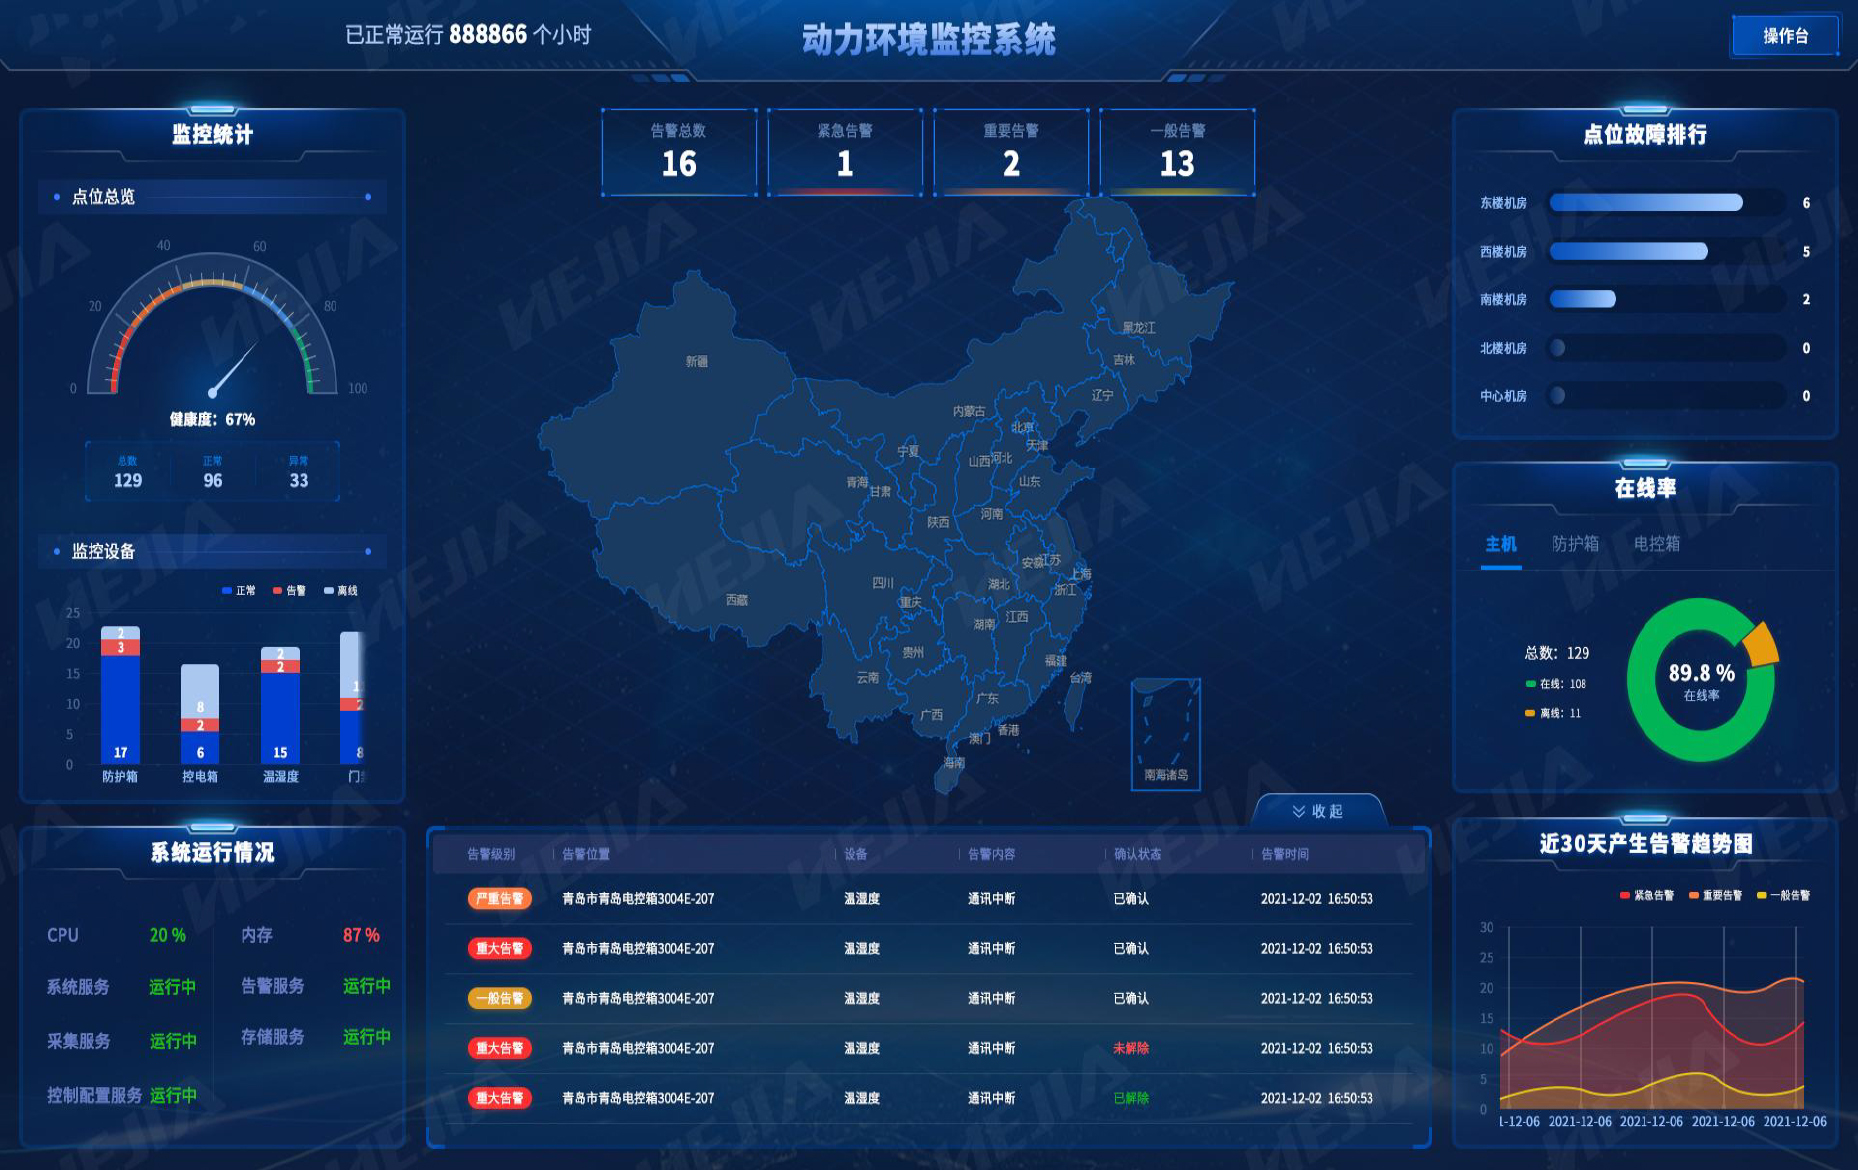Toggle the 正常 legend in 监控设备 chart
Viewport: 1858px width, 1170px height.
point(239,590)
